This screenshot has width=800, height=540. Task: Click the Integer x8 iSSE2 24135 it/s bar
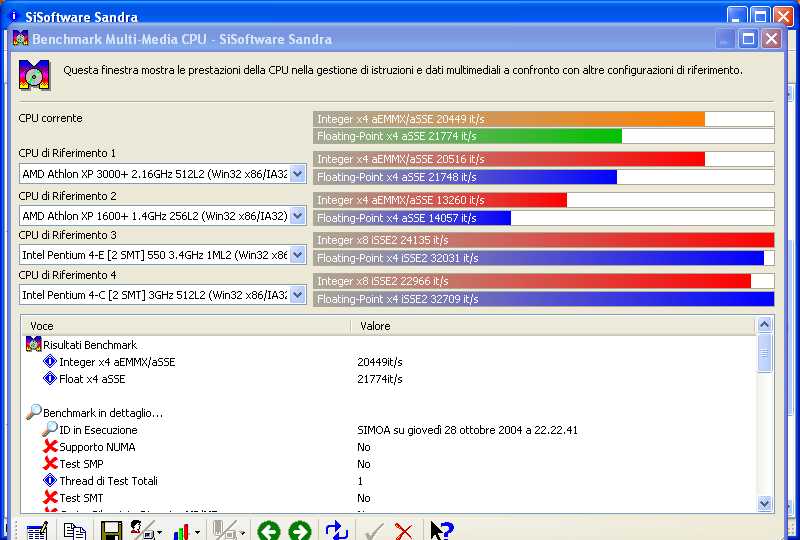coord(543,240)
